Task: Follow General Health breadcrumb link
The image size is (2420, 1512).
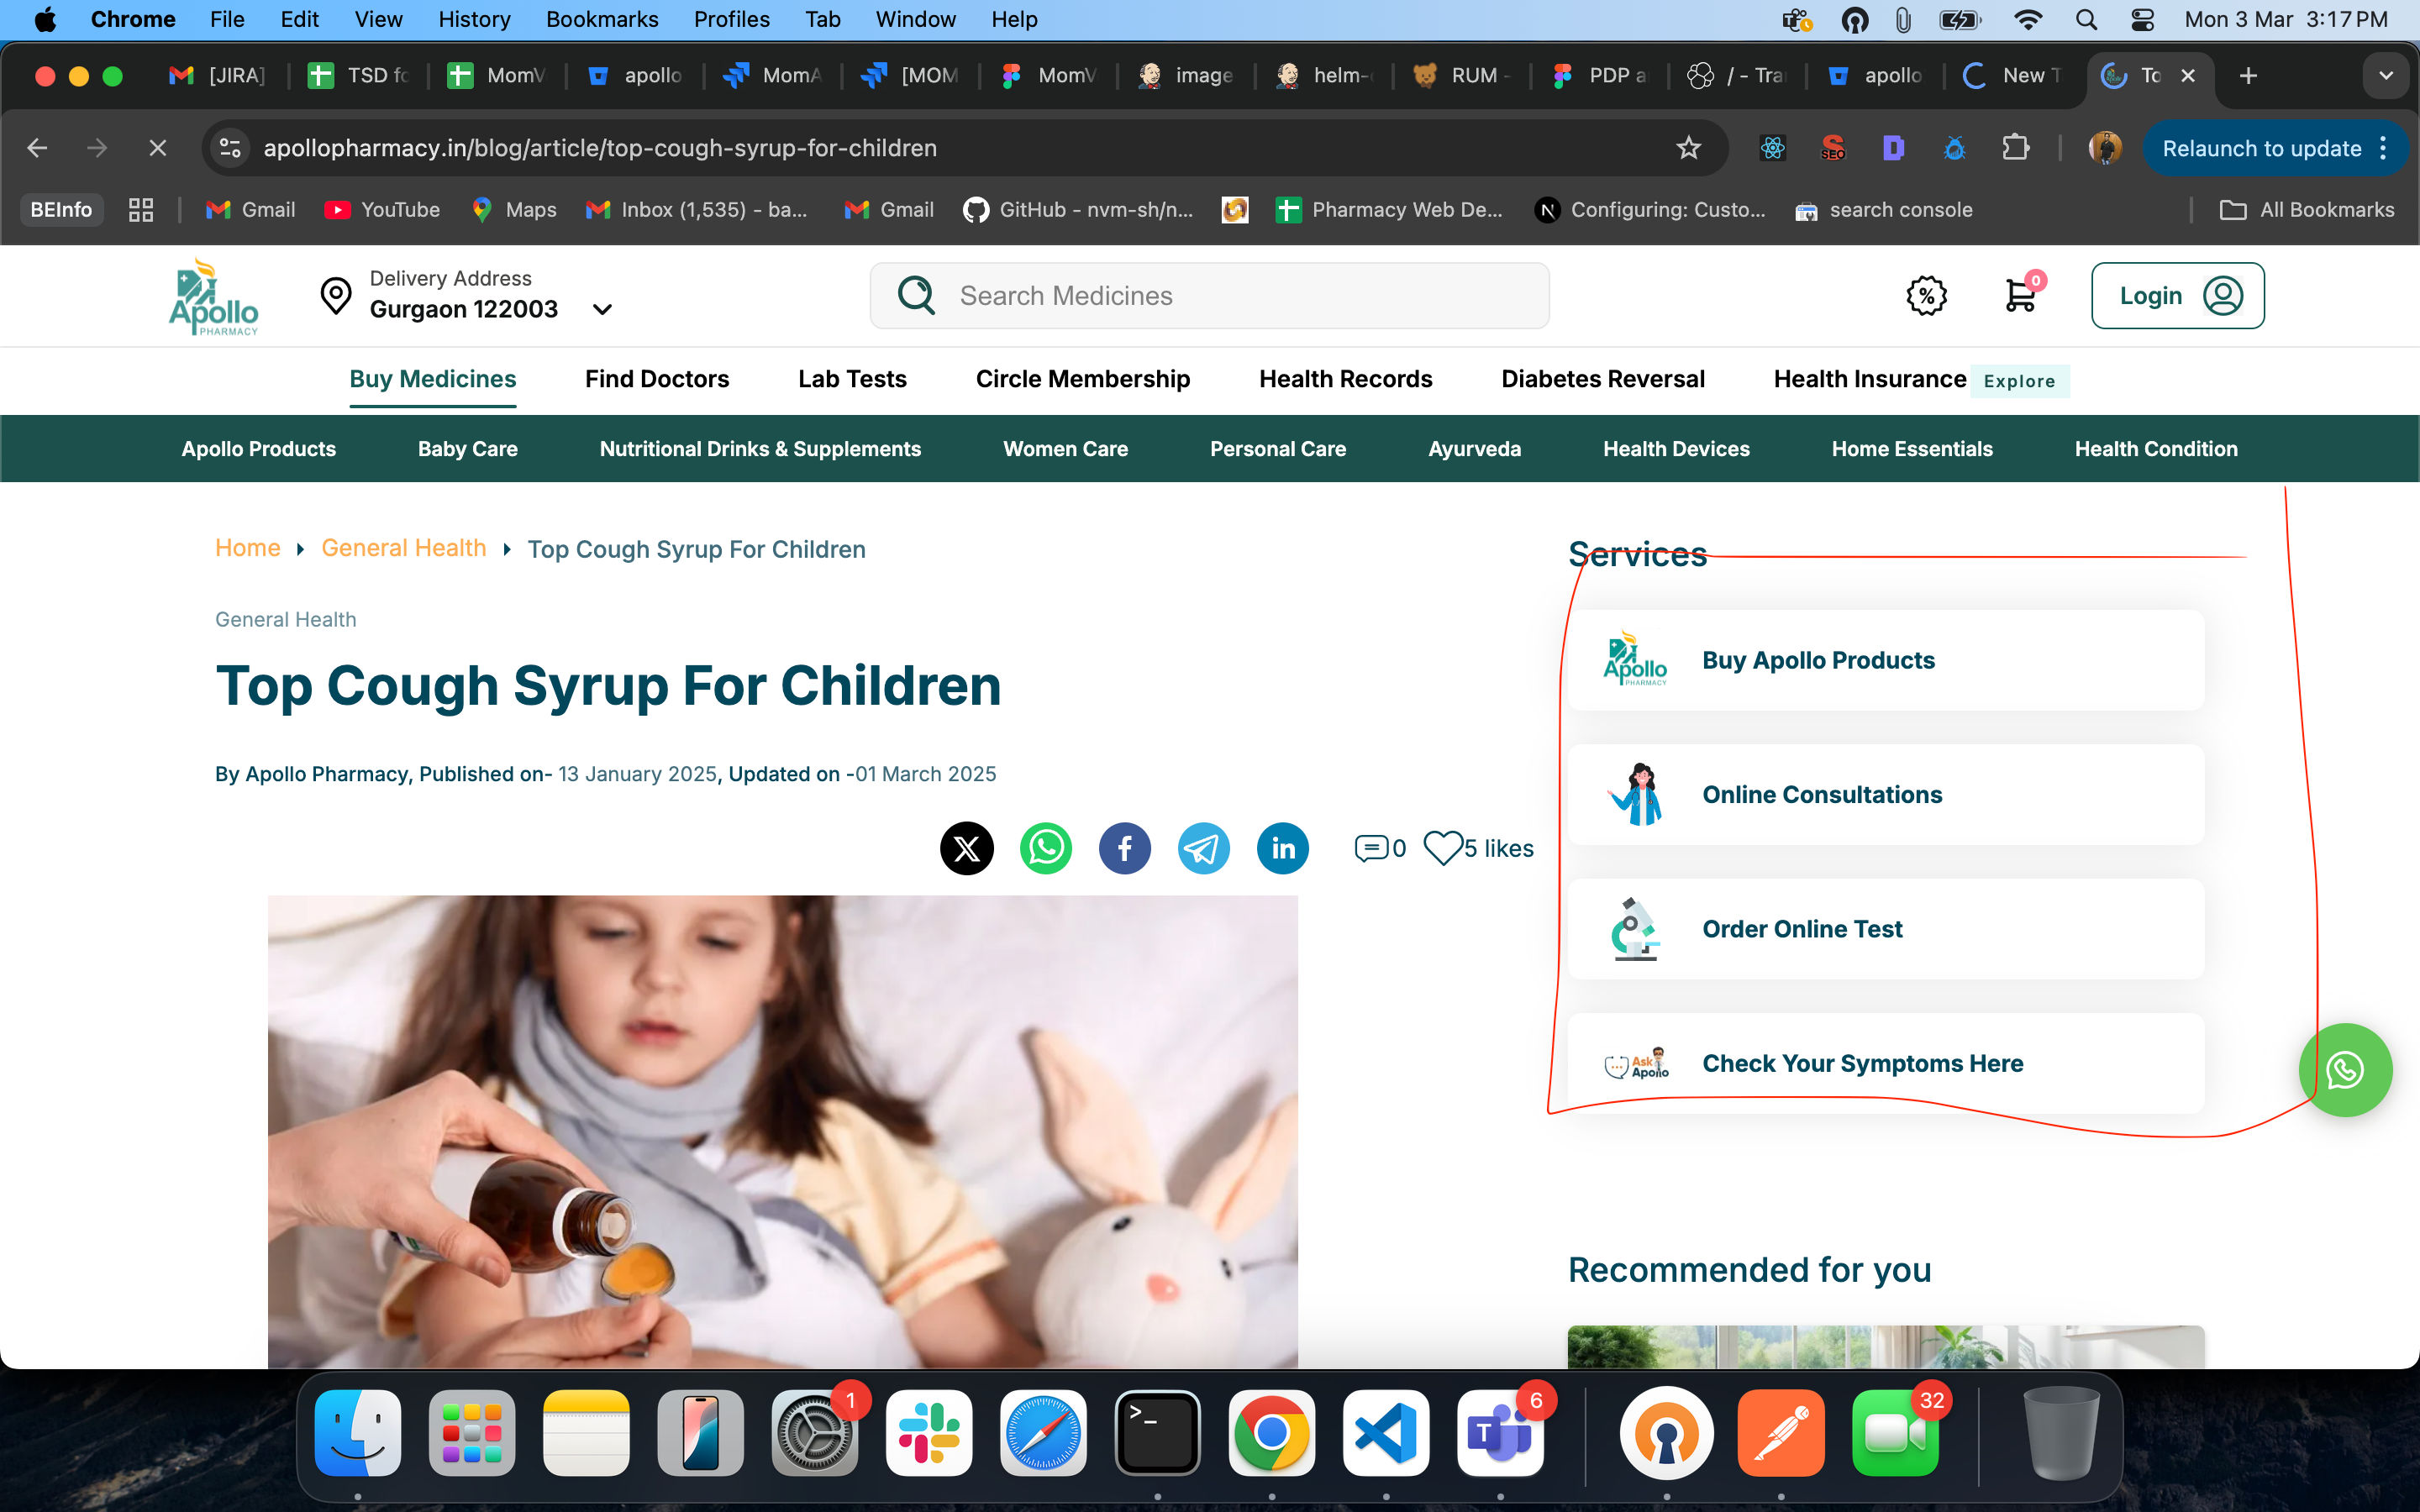Action: click(404, 548)
